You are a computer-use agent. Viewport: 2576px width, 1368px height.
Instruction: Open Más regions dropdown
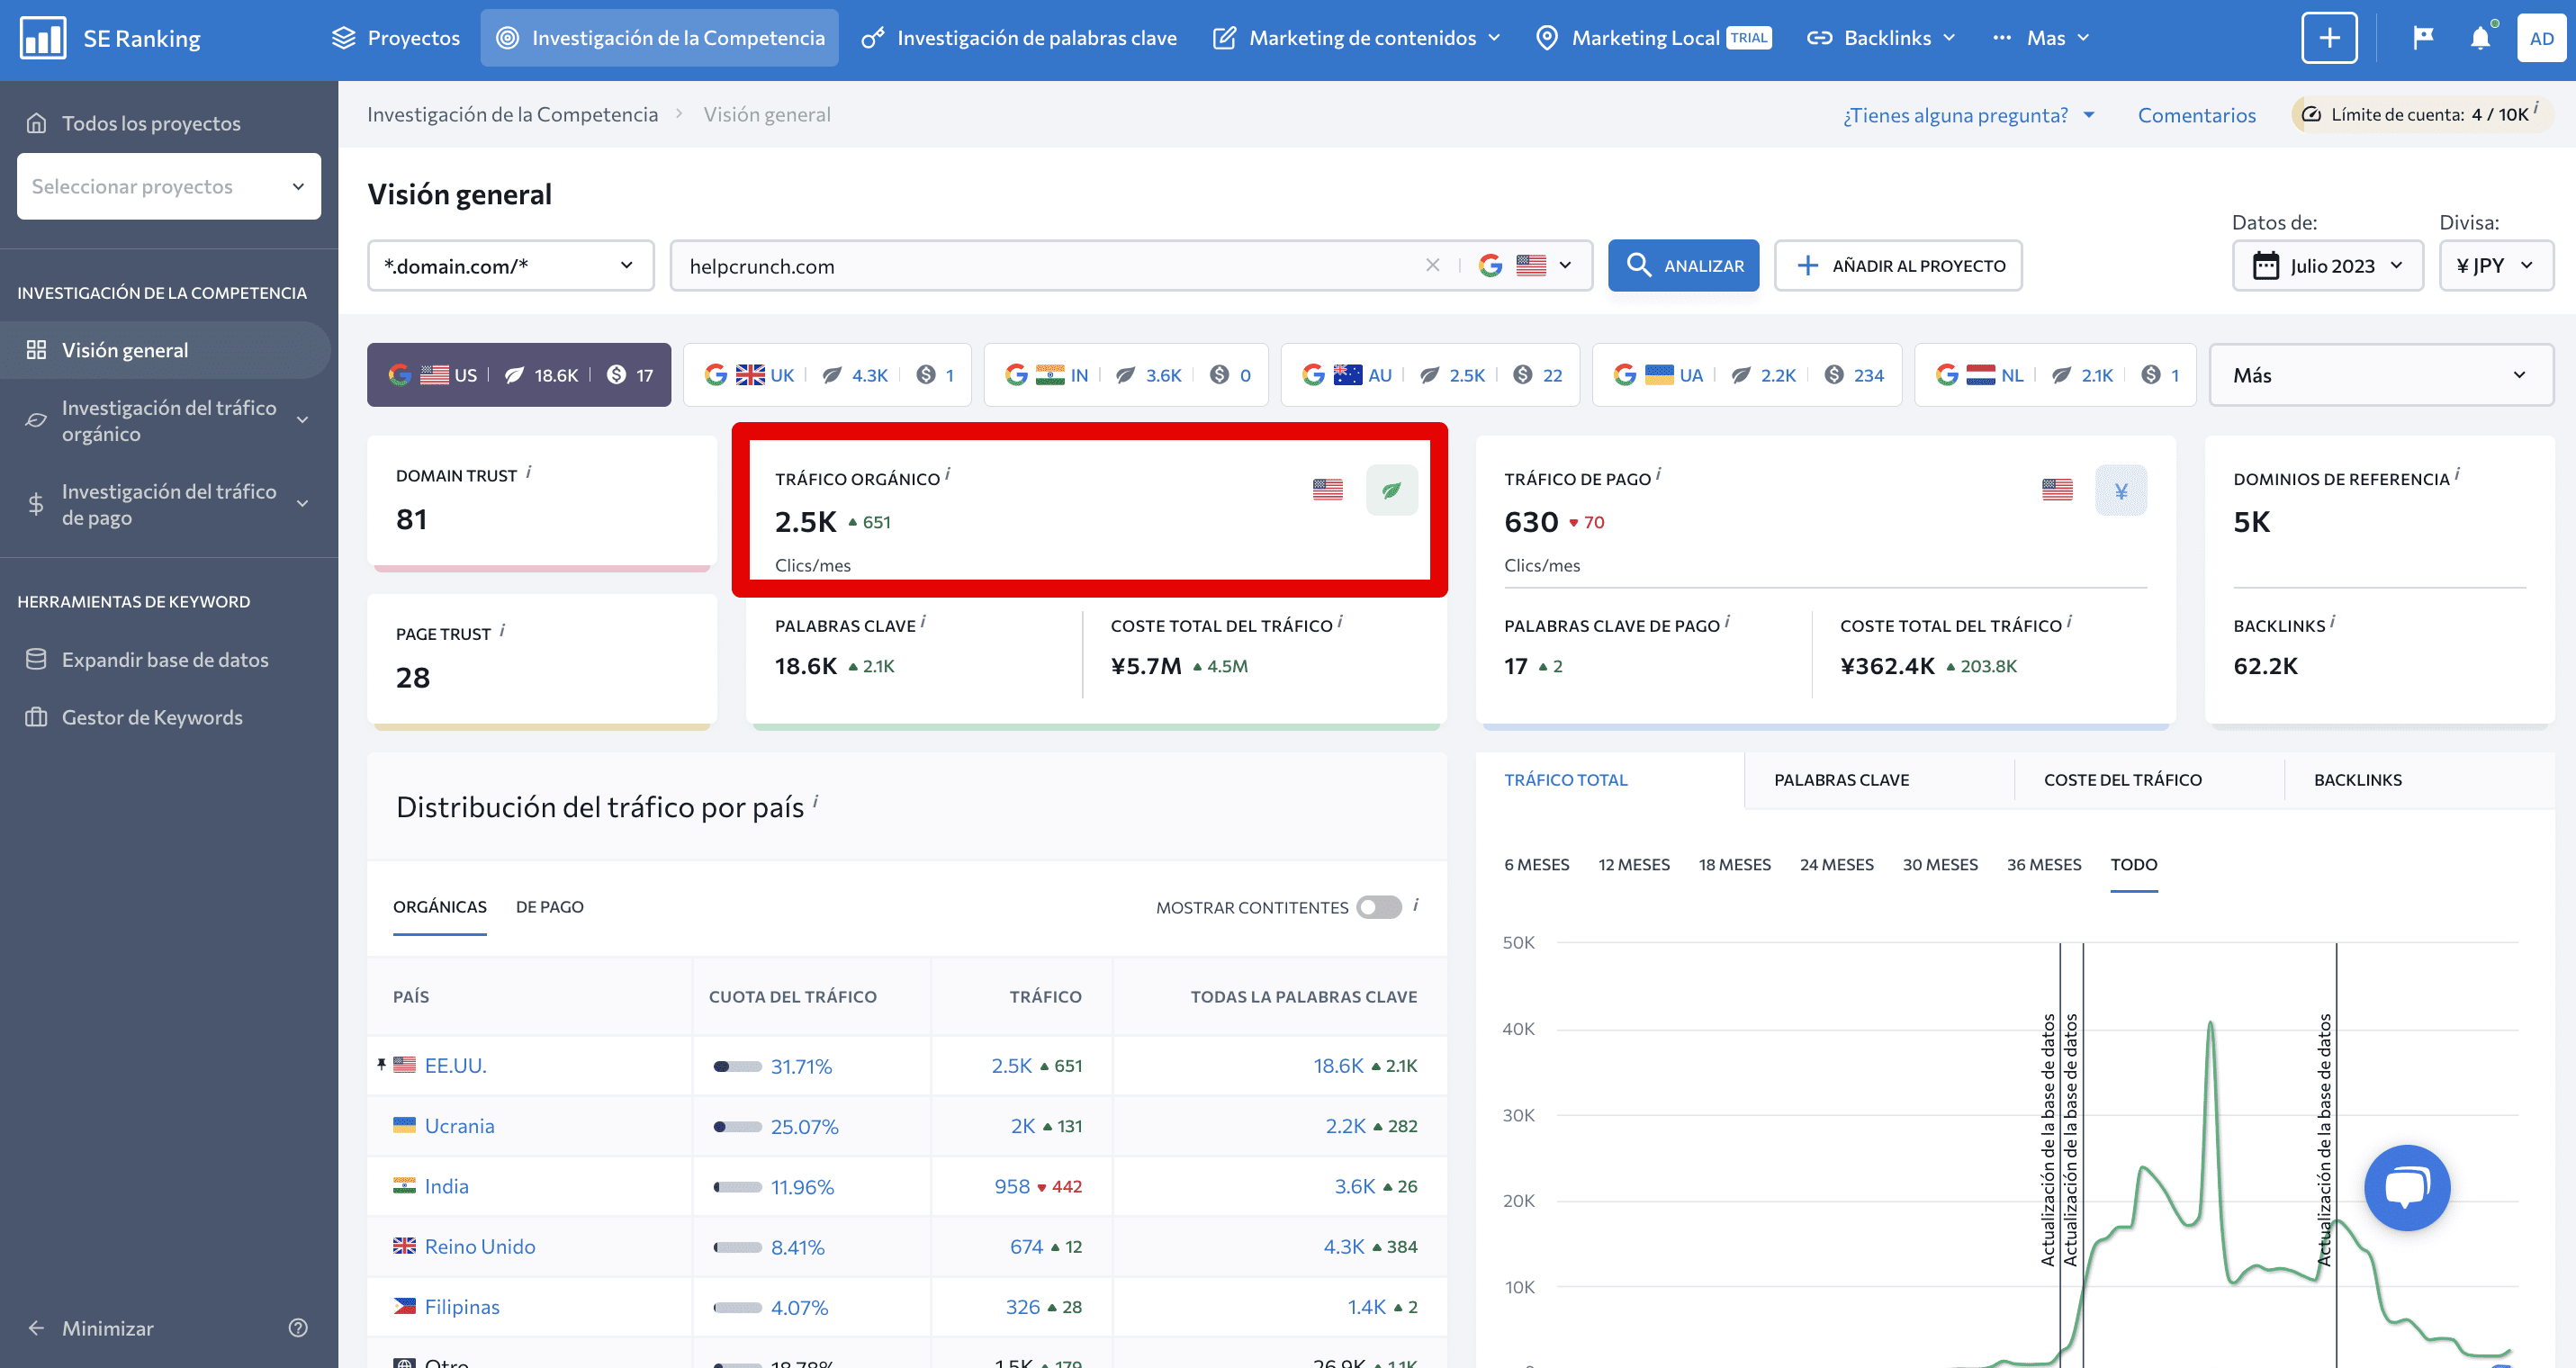click(2381, 375)
